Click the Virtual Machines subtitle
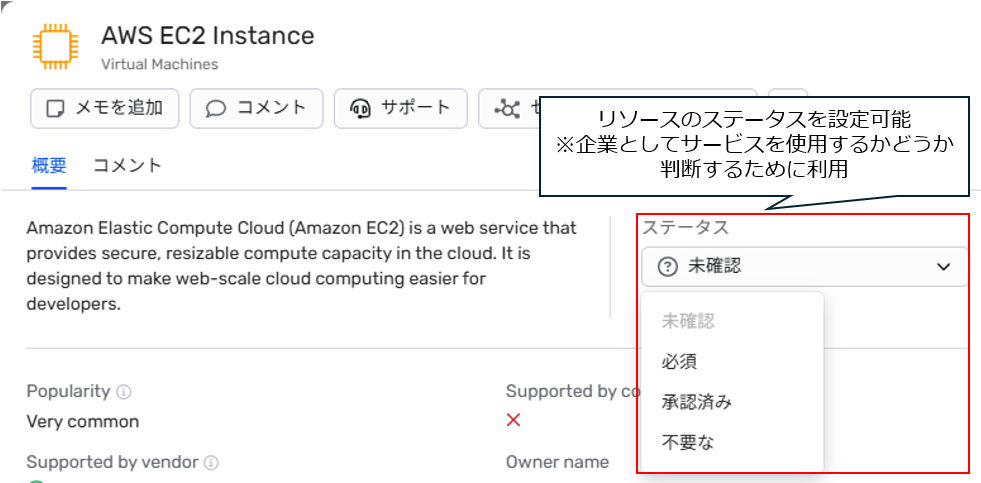 [x=160, y=64]
